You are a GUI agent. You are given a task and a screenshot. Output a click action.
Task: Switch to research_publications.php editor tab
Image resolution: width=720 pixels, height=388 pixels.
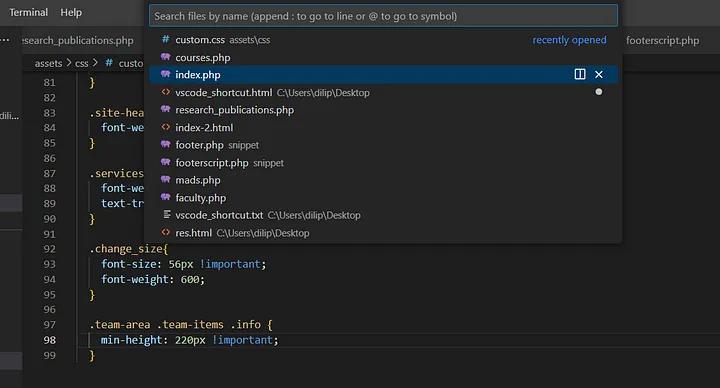click(78, 40)
